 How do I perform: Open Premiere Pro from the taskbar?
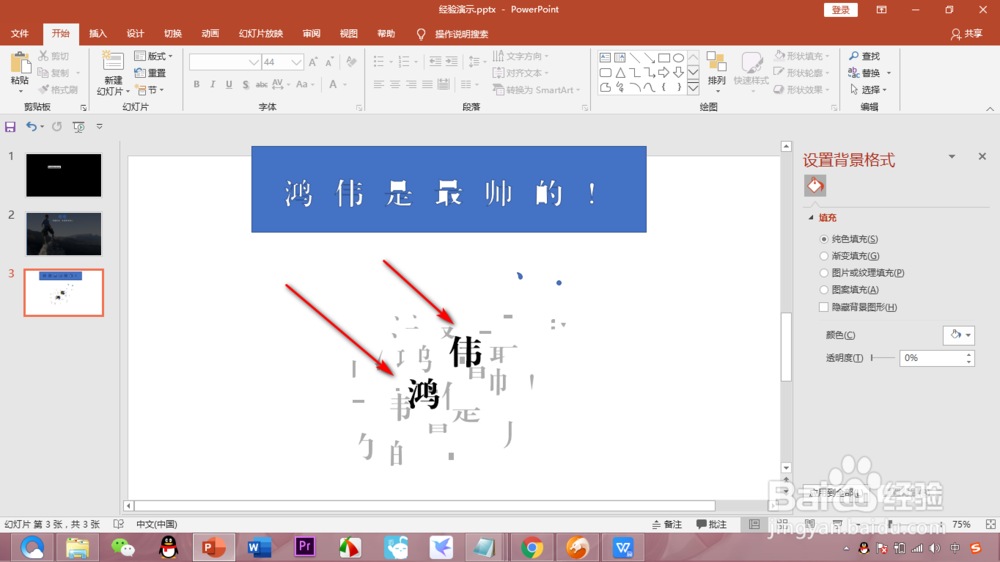[305, 547]
